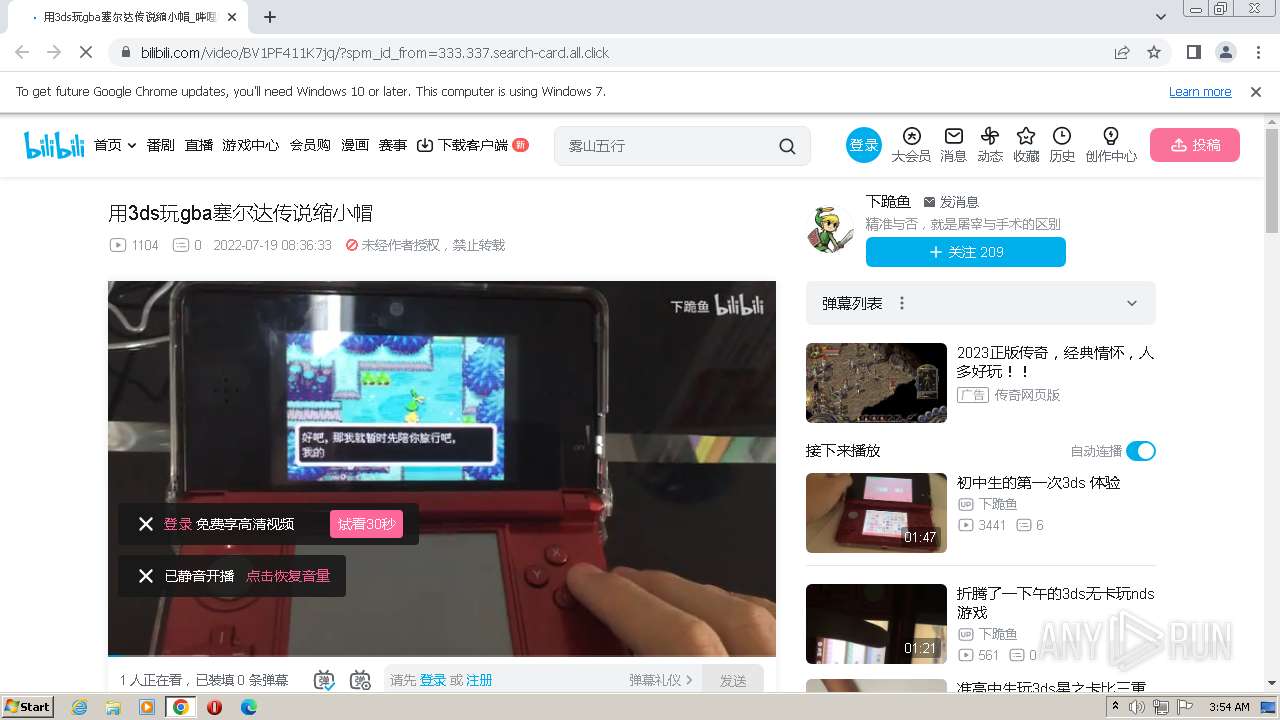Screen dimensions: 1280x720
Task: Open File Explorer folder taskbar icon
Action: pos(113,707)
